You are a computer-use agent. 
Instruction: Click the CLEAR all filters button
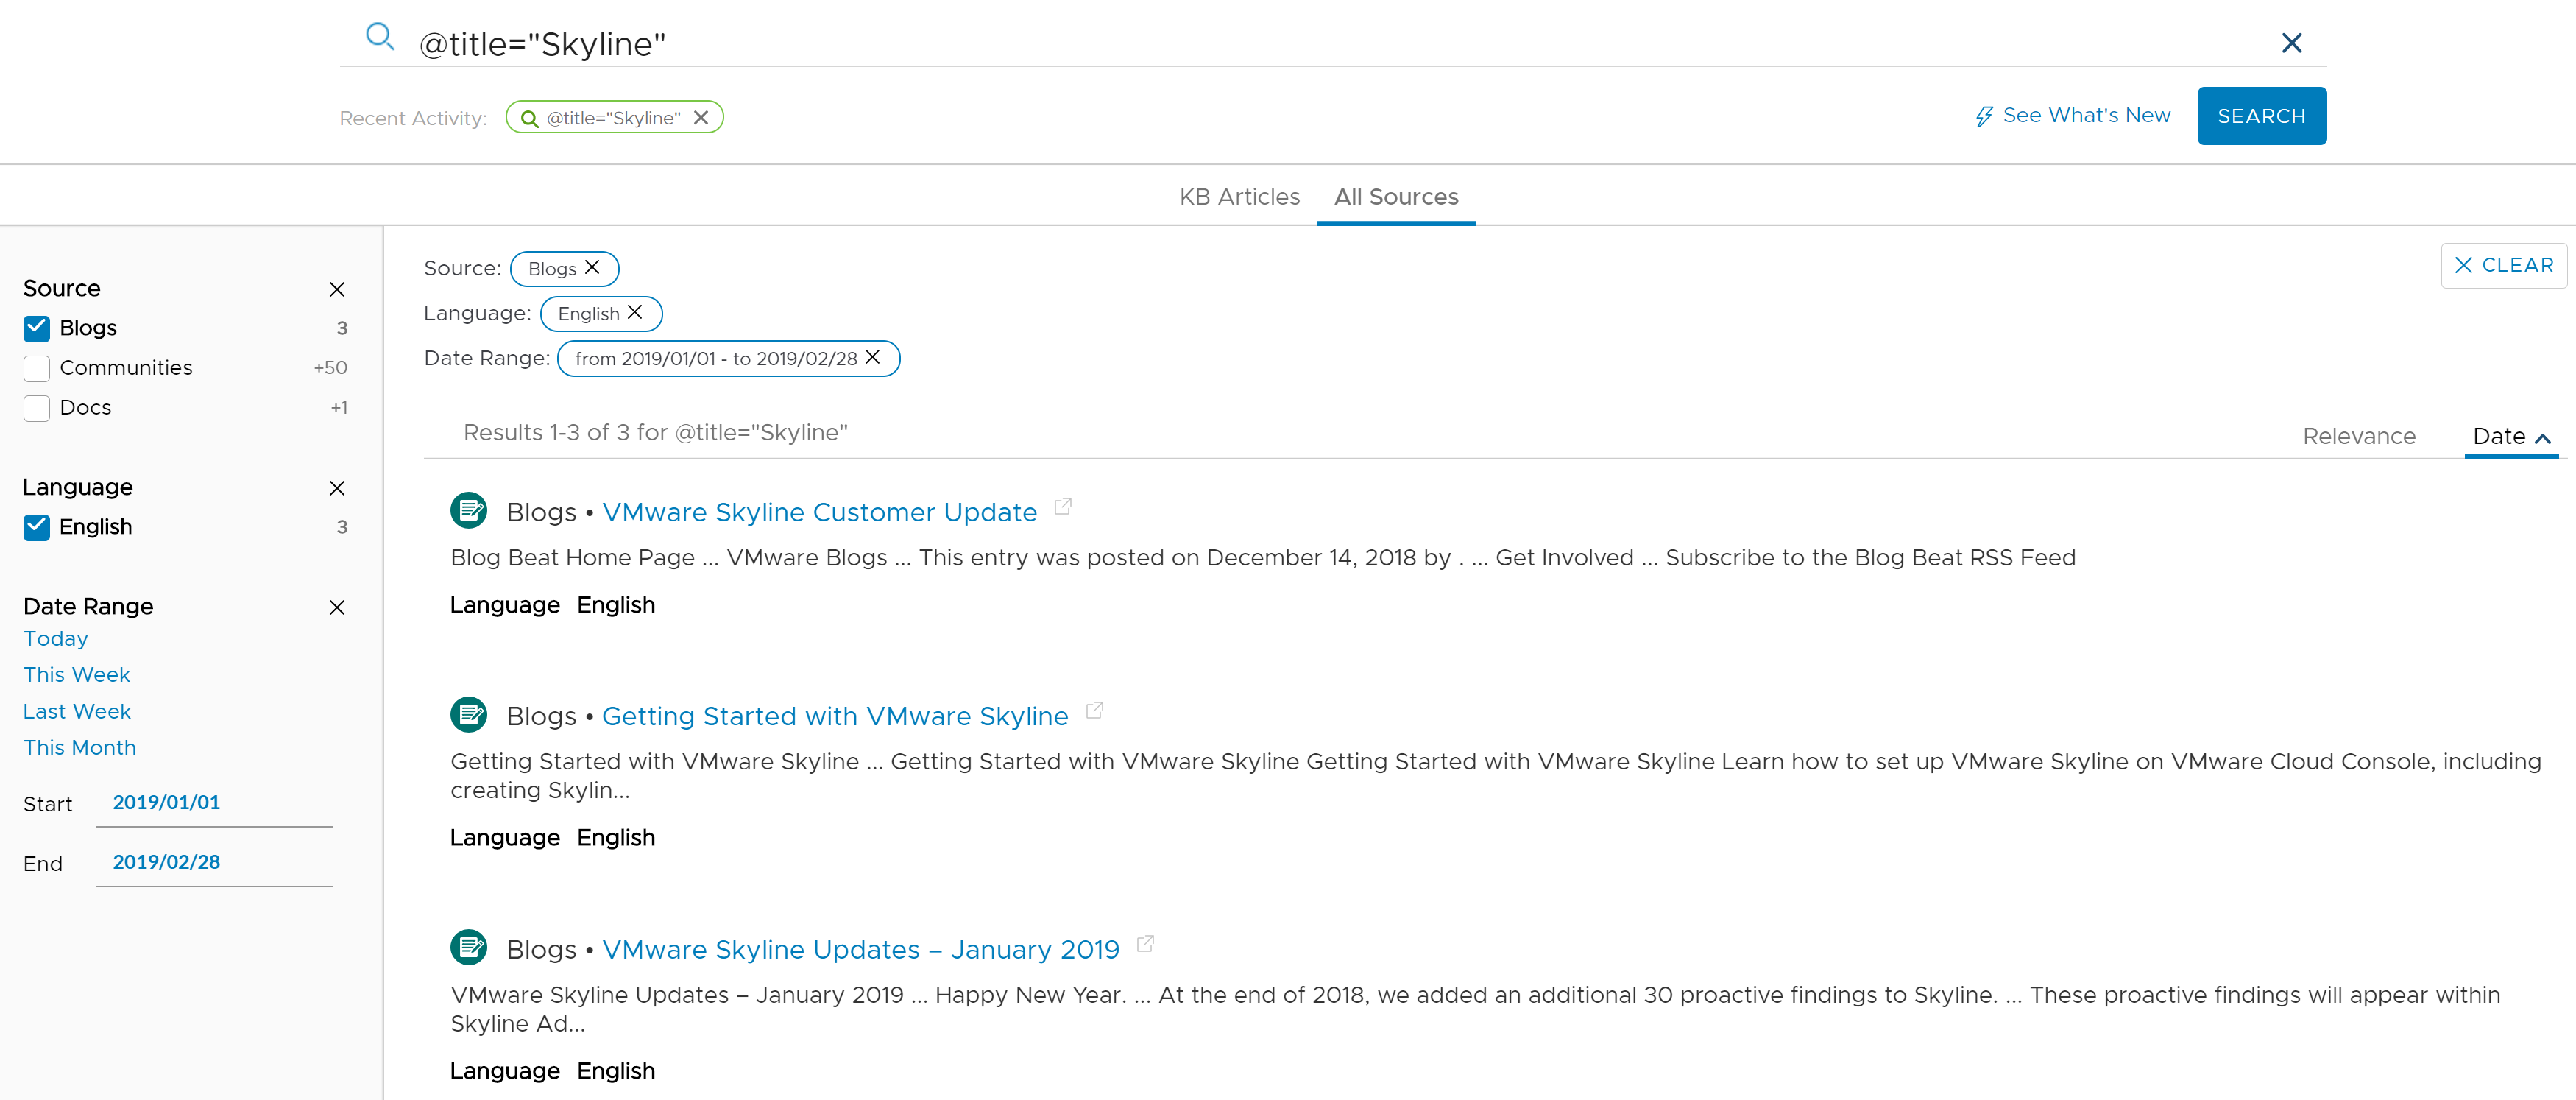pyautogui.click(x=2503, y=265)
